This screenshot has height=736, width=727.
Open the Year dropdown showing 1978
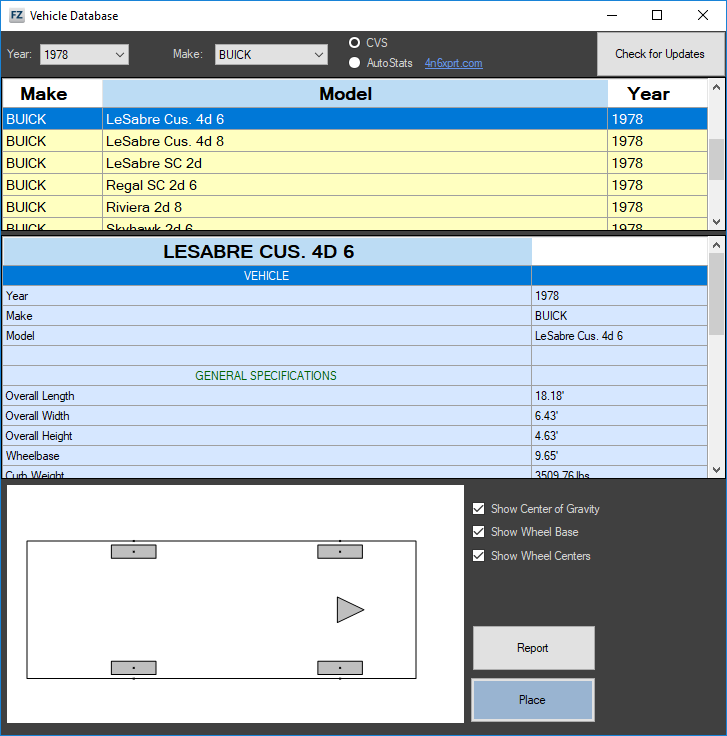click(84, 54)
